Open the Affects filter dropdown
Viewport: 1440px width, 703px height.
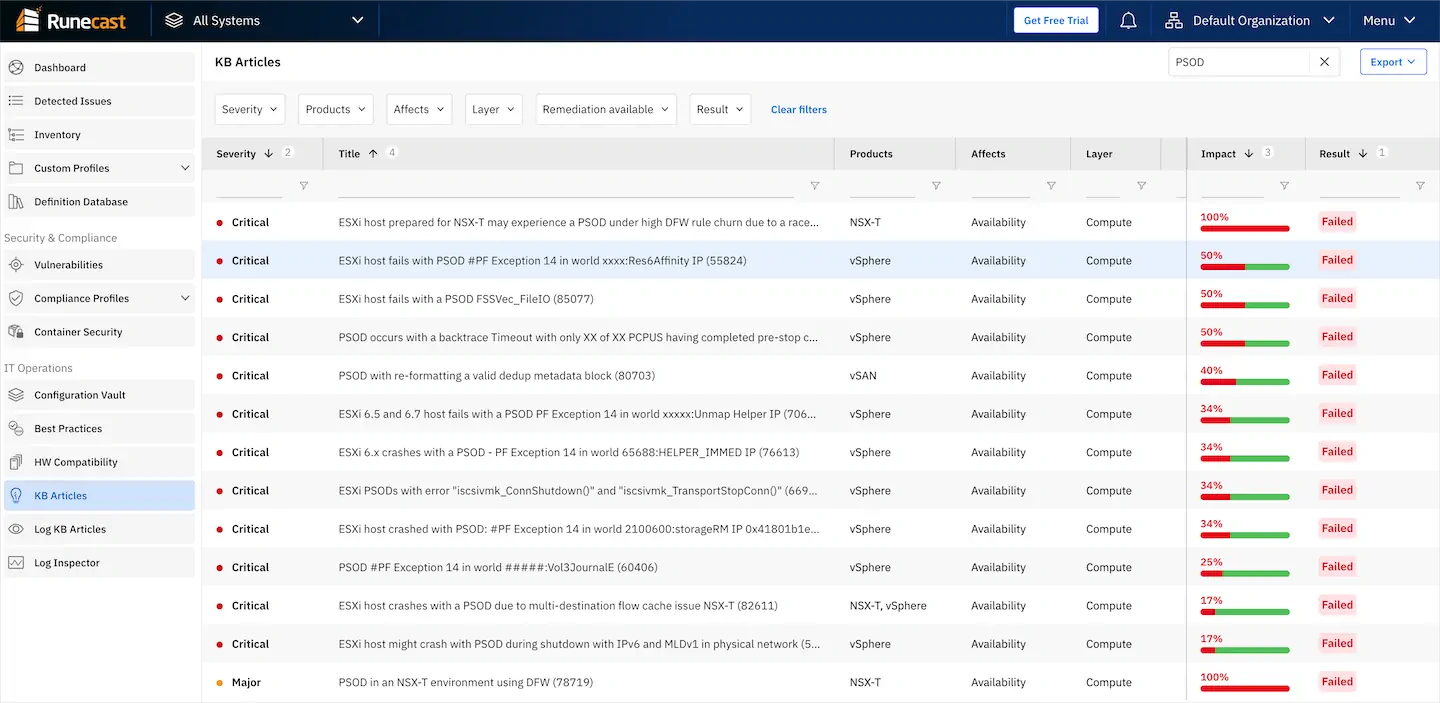pyautogui.click(x=419, y=110)
